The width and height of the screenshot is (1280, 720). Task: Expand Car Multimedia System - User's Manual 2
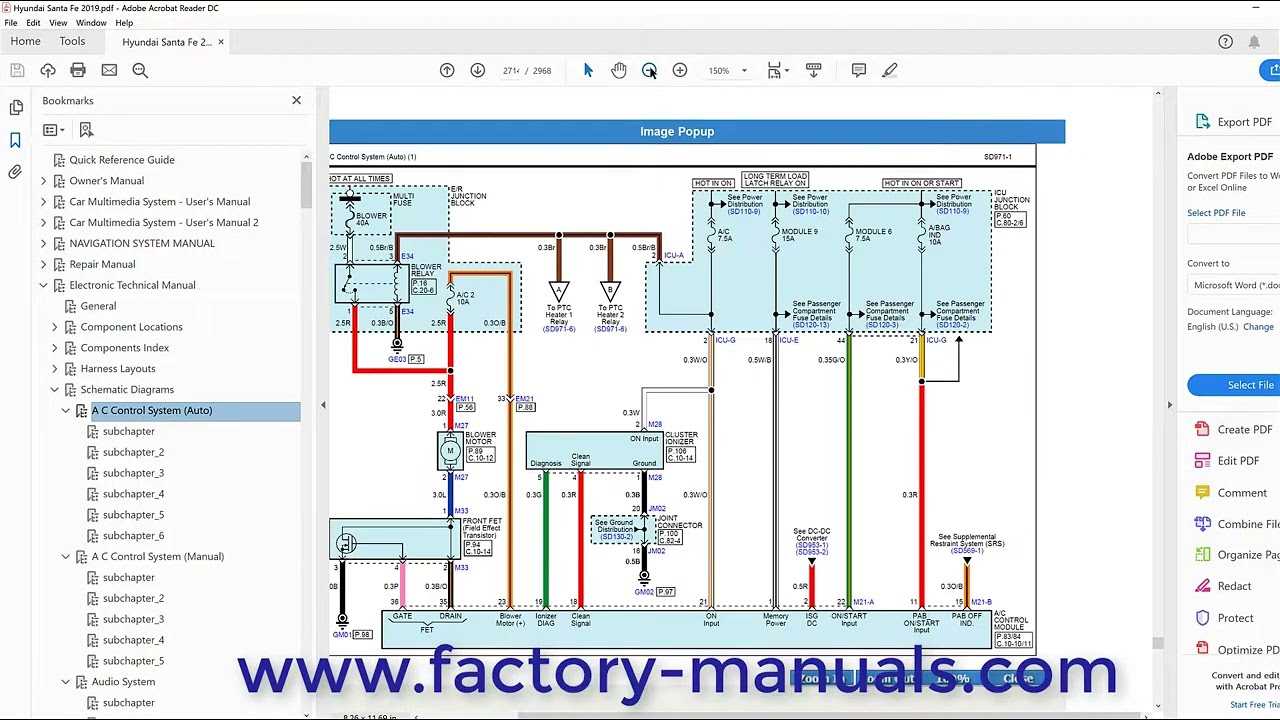click(x=43, y=223)
